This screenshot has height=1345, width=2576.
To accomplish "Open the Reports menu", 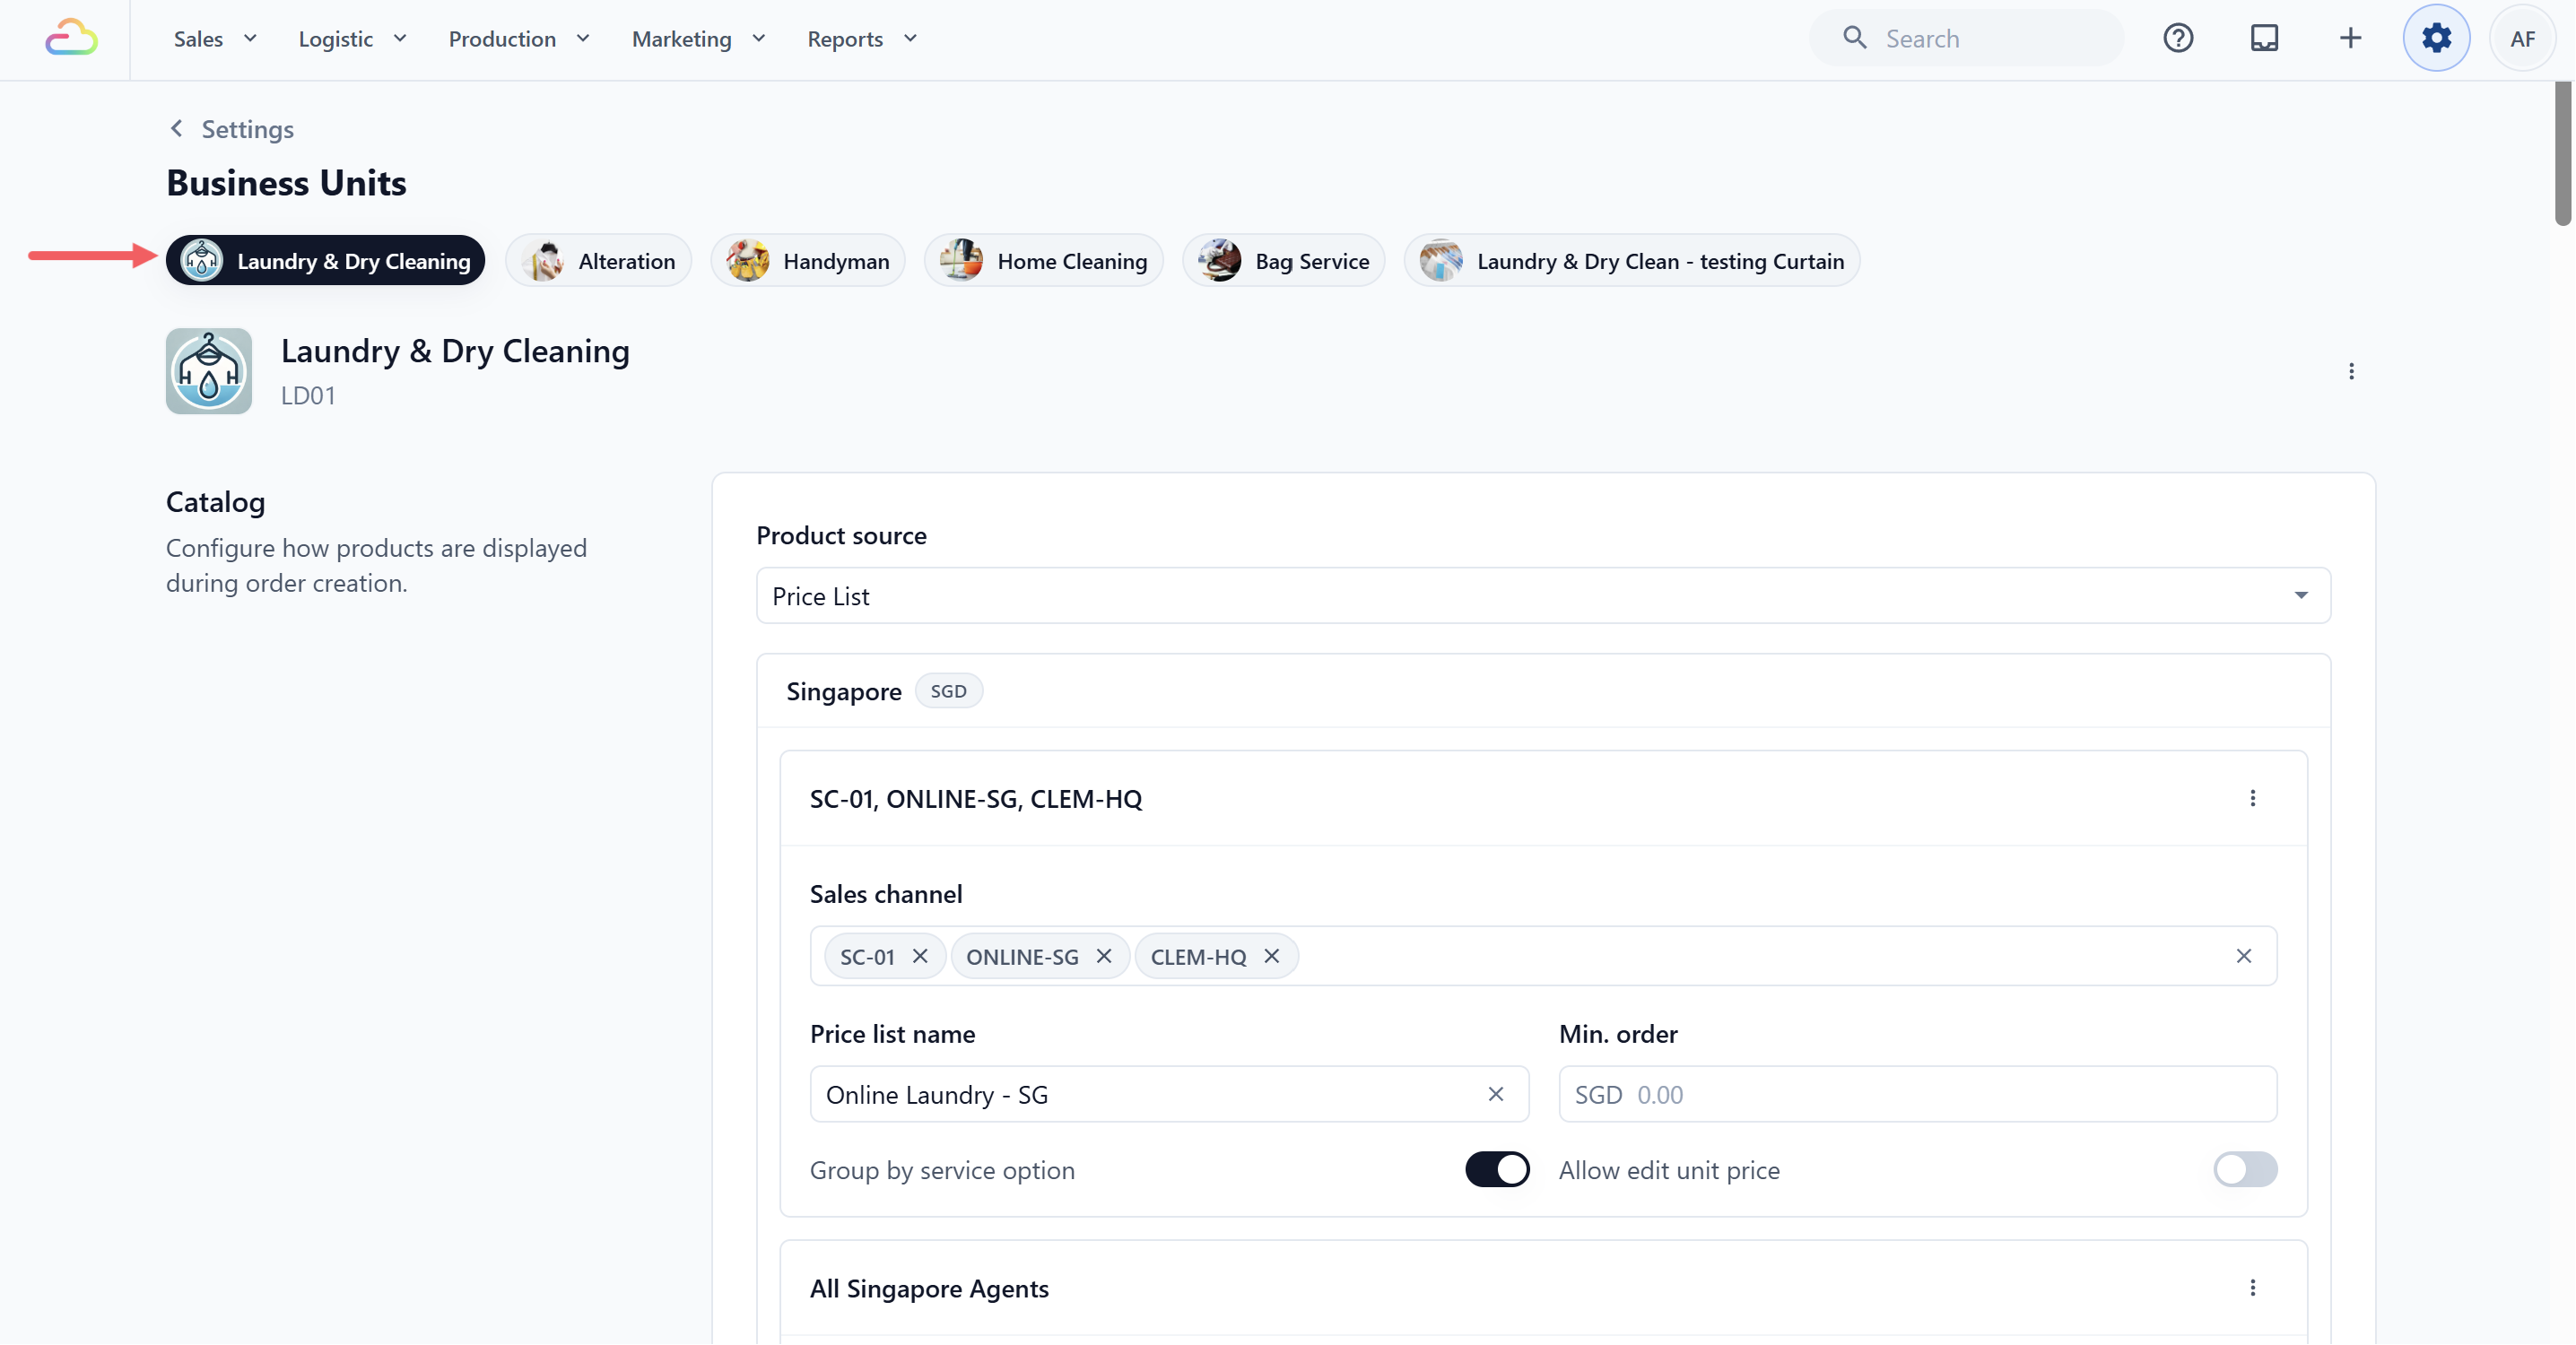I will [x=861, y=39].
